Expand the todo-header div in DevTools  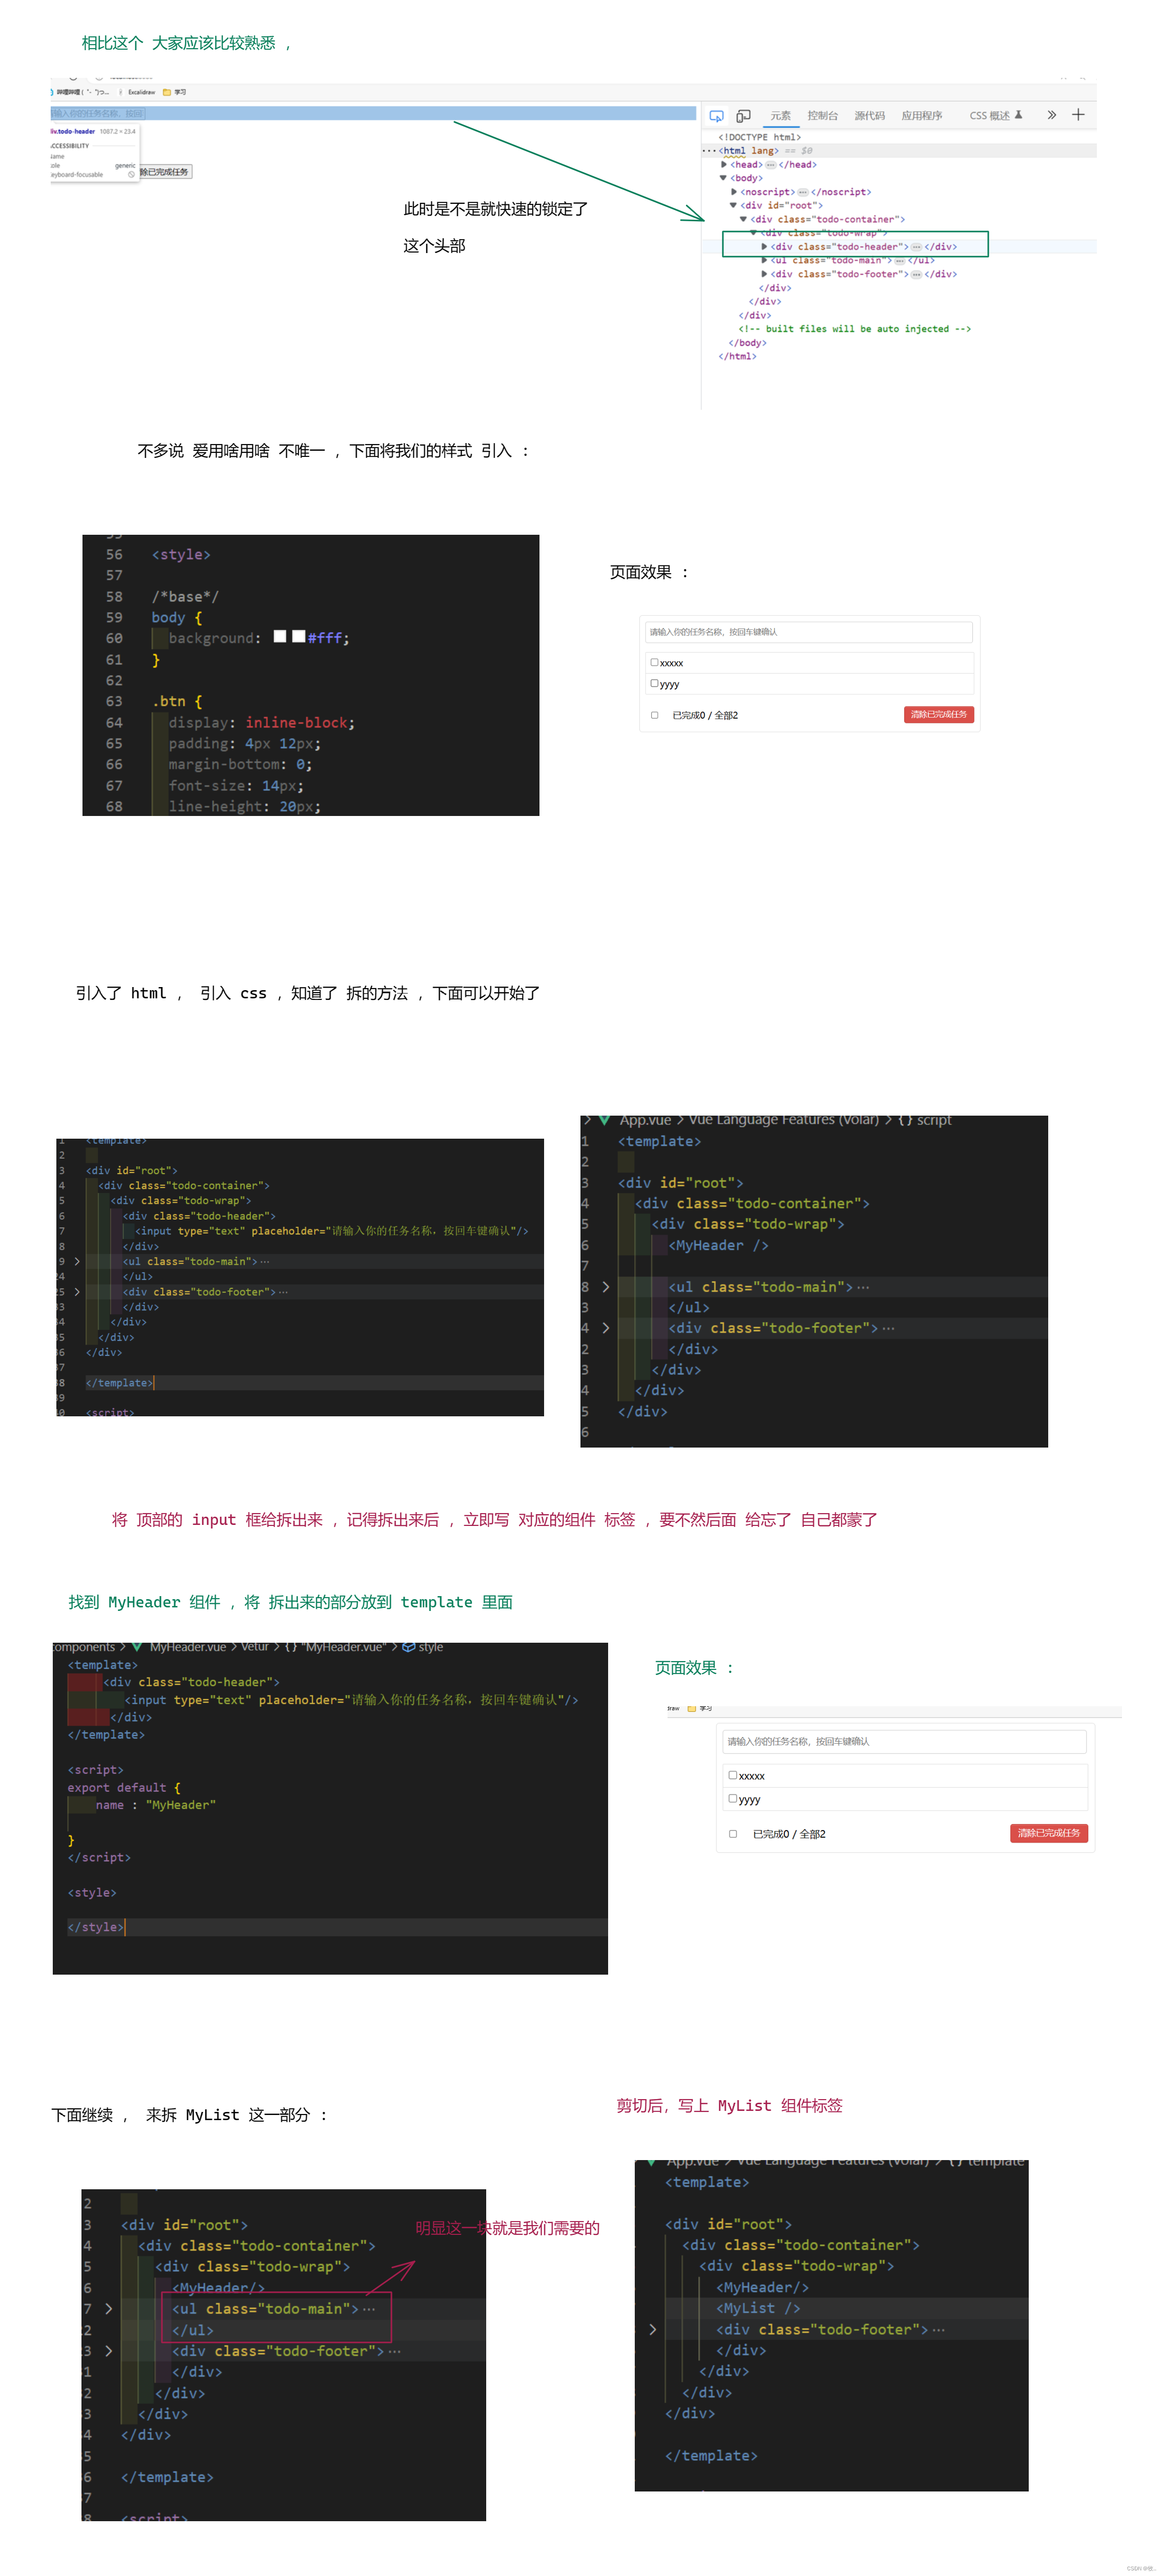[764, 247]
